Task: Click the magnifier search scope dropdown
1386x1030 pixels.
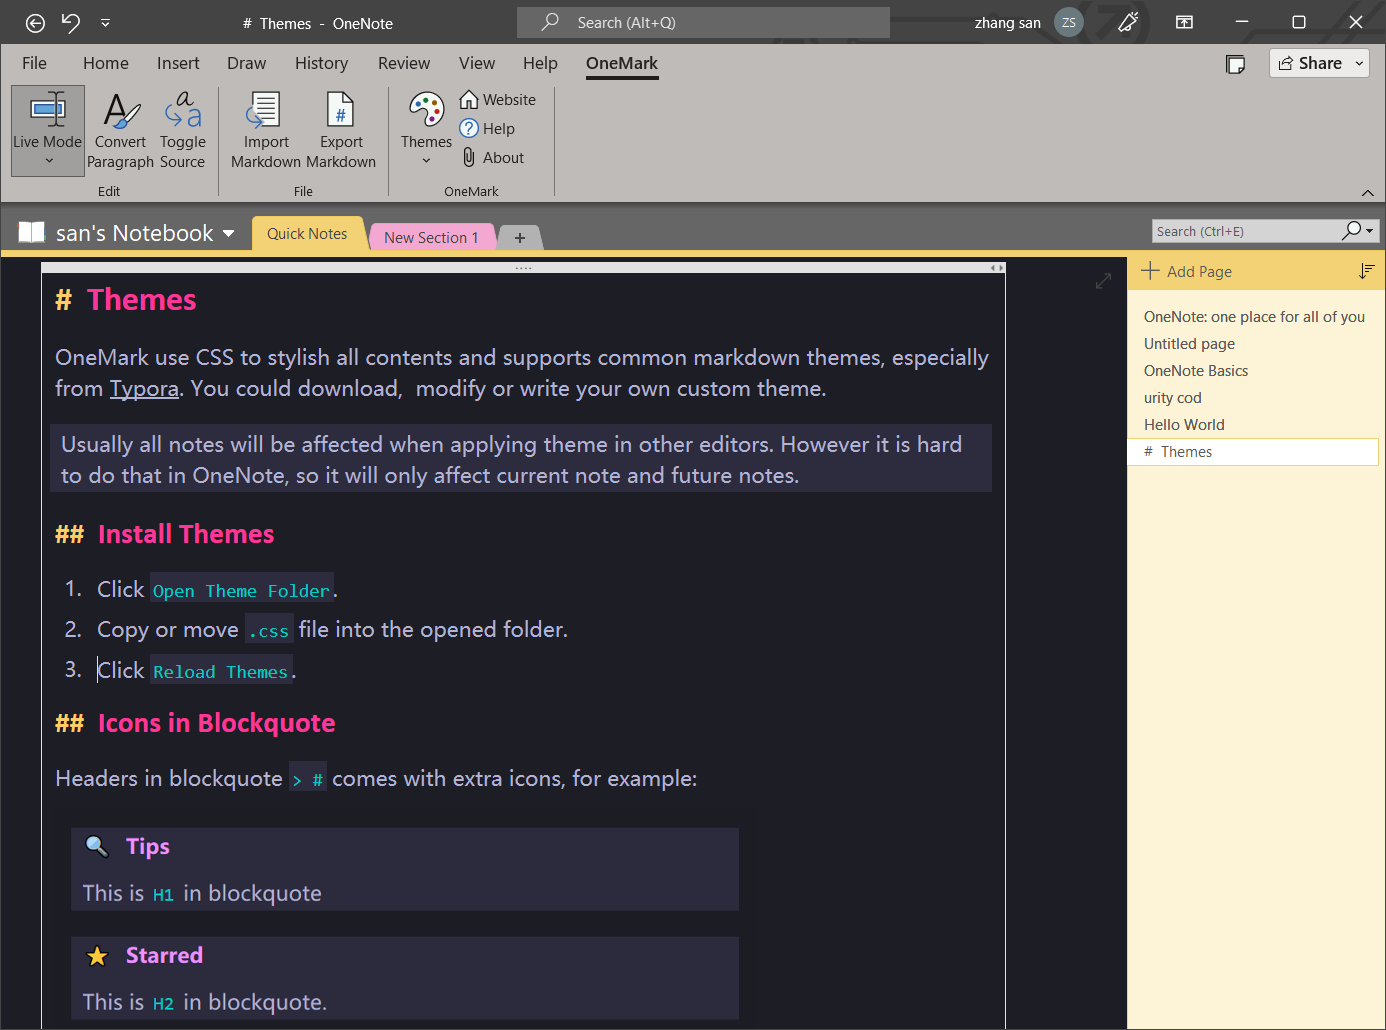Action: [x=1358, y=231]
